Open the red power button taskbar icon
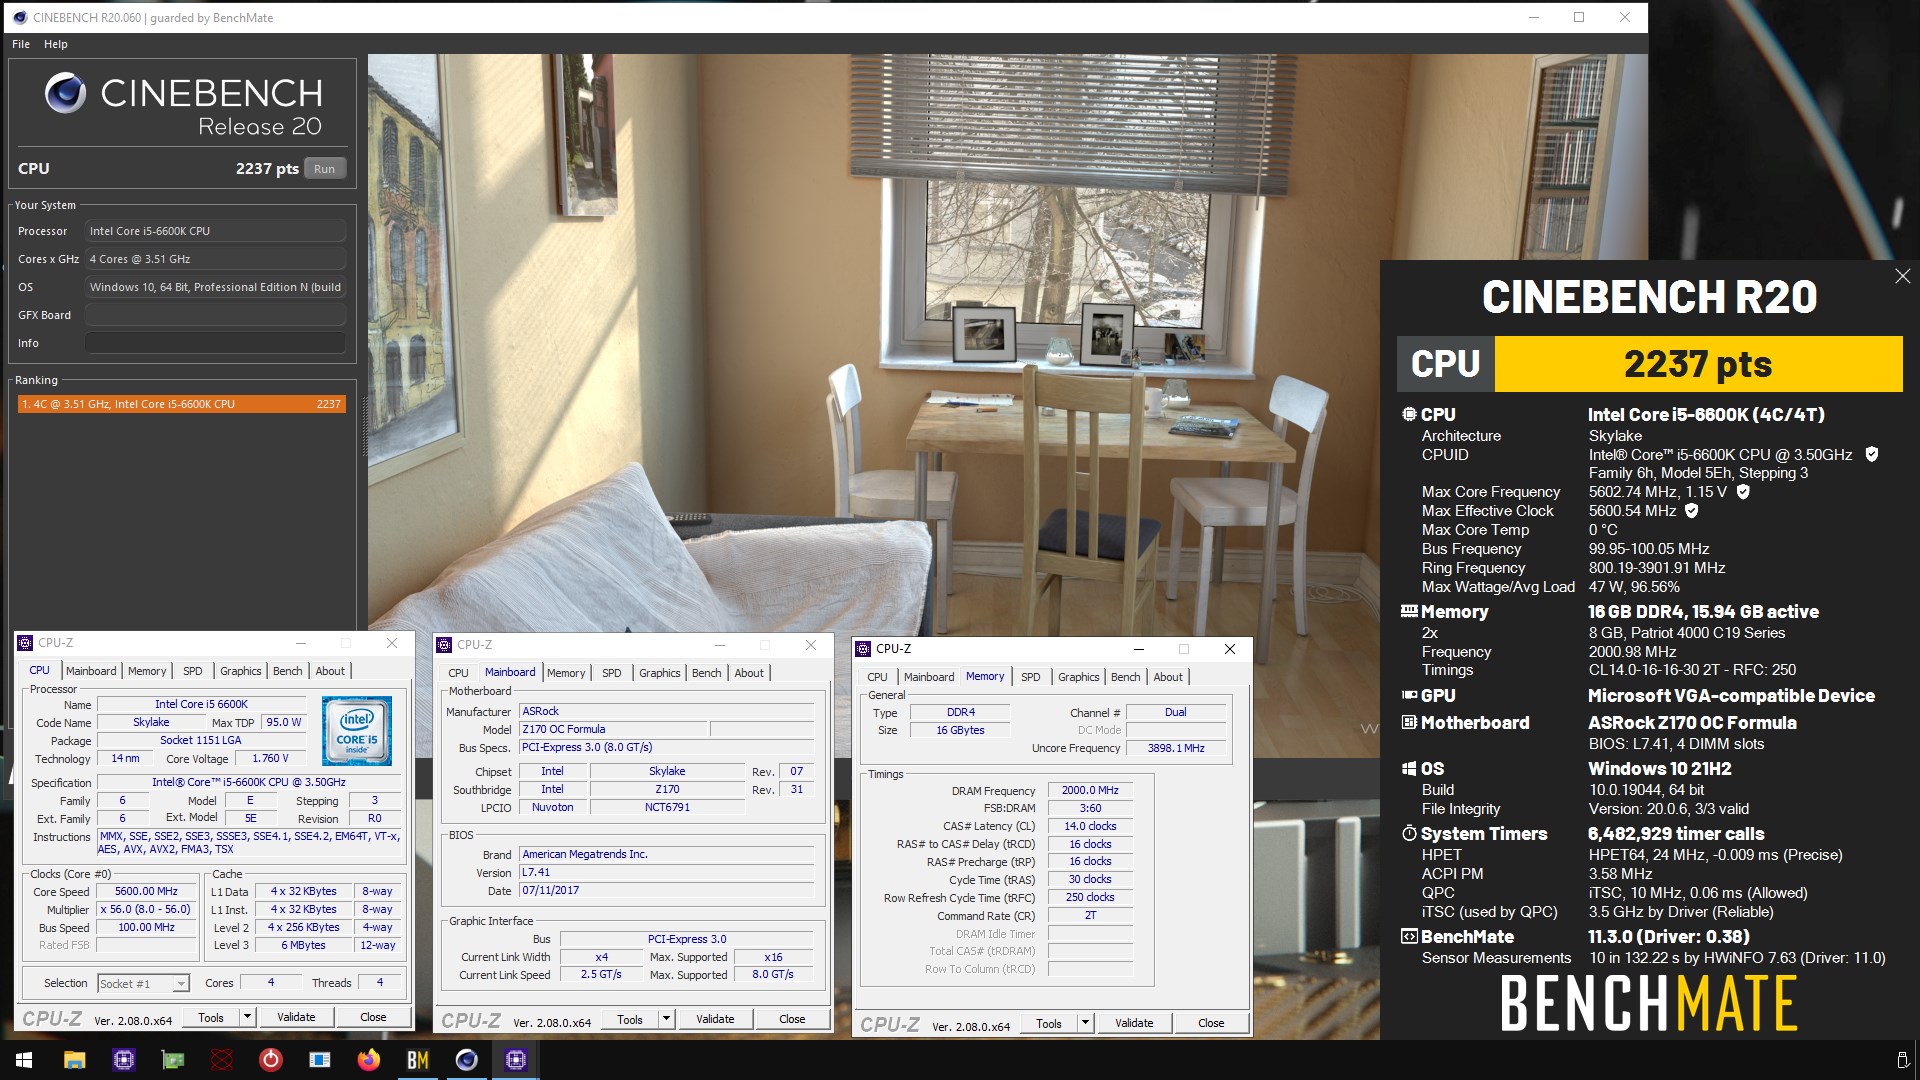The width and height of the screenshot is (1920, 1080). click(x=271, y=1060)
